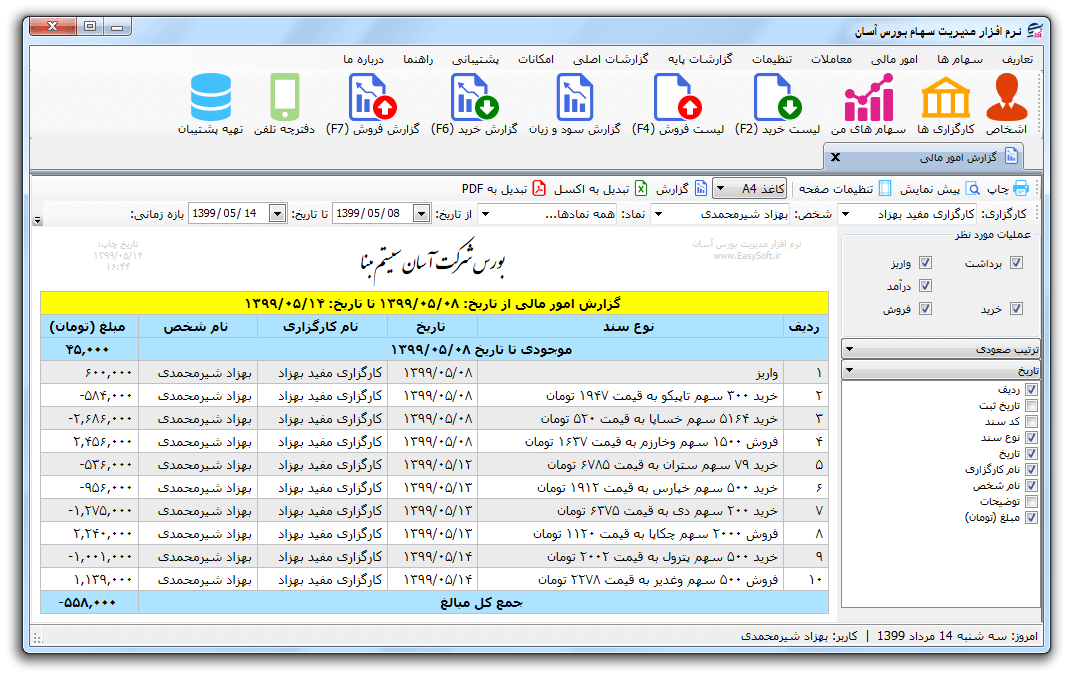Click نوع سند column header
1070x676 pixels.
coord(628,326)
